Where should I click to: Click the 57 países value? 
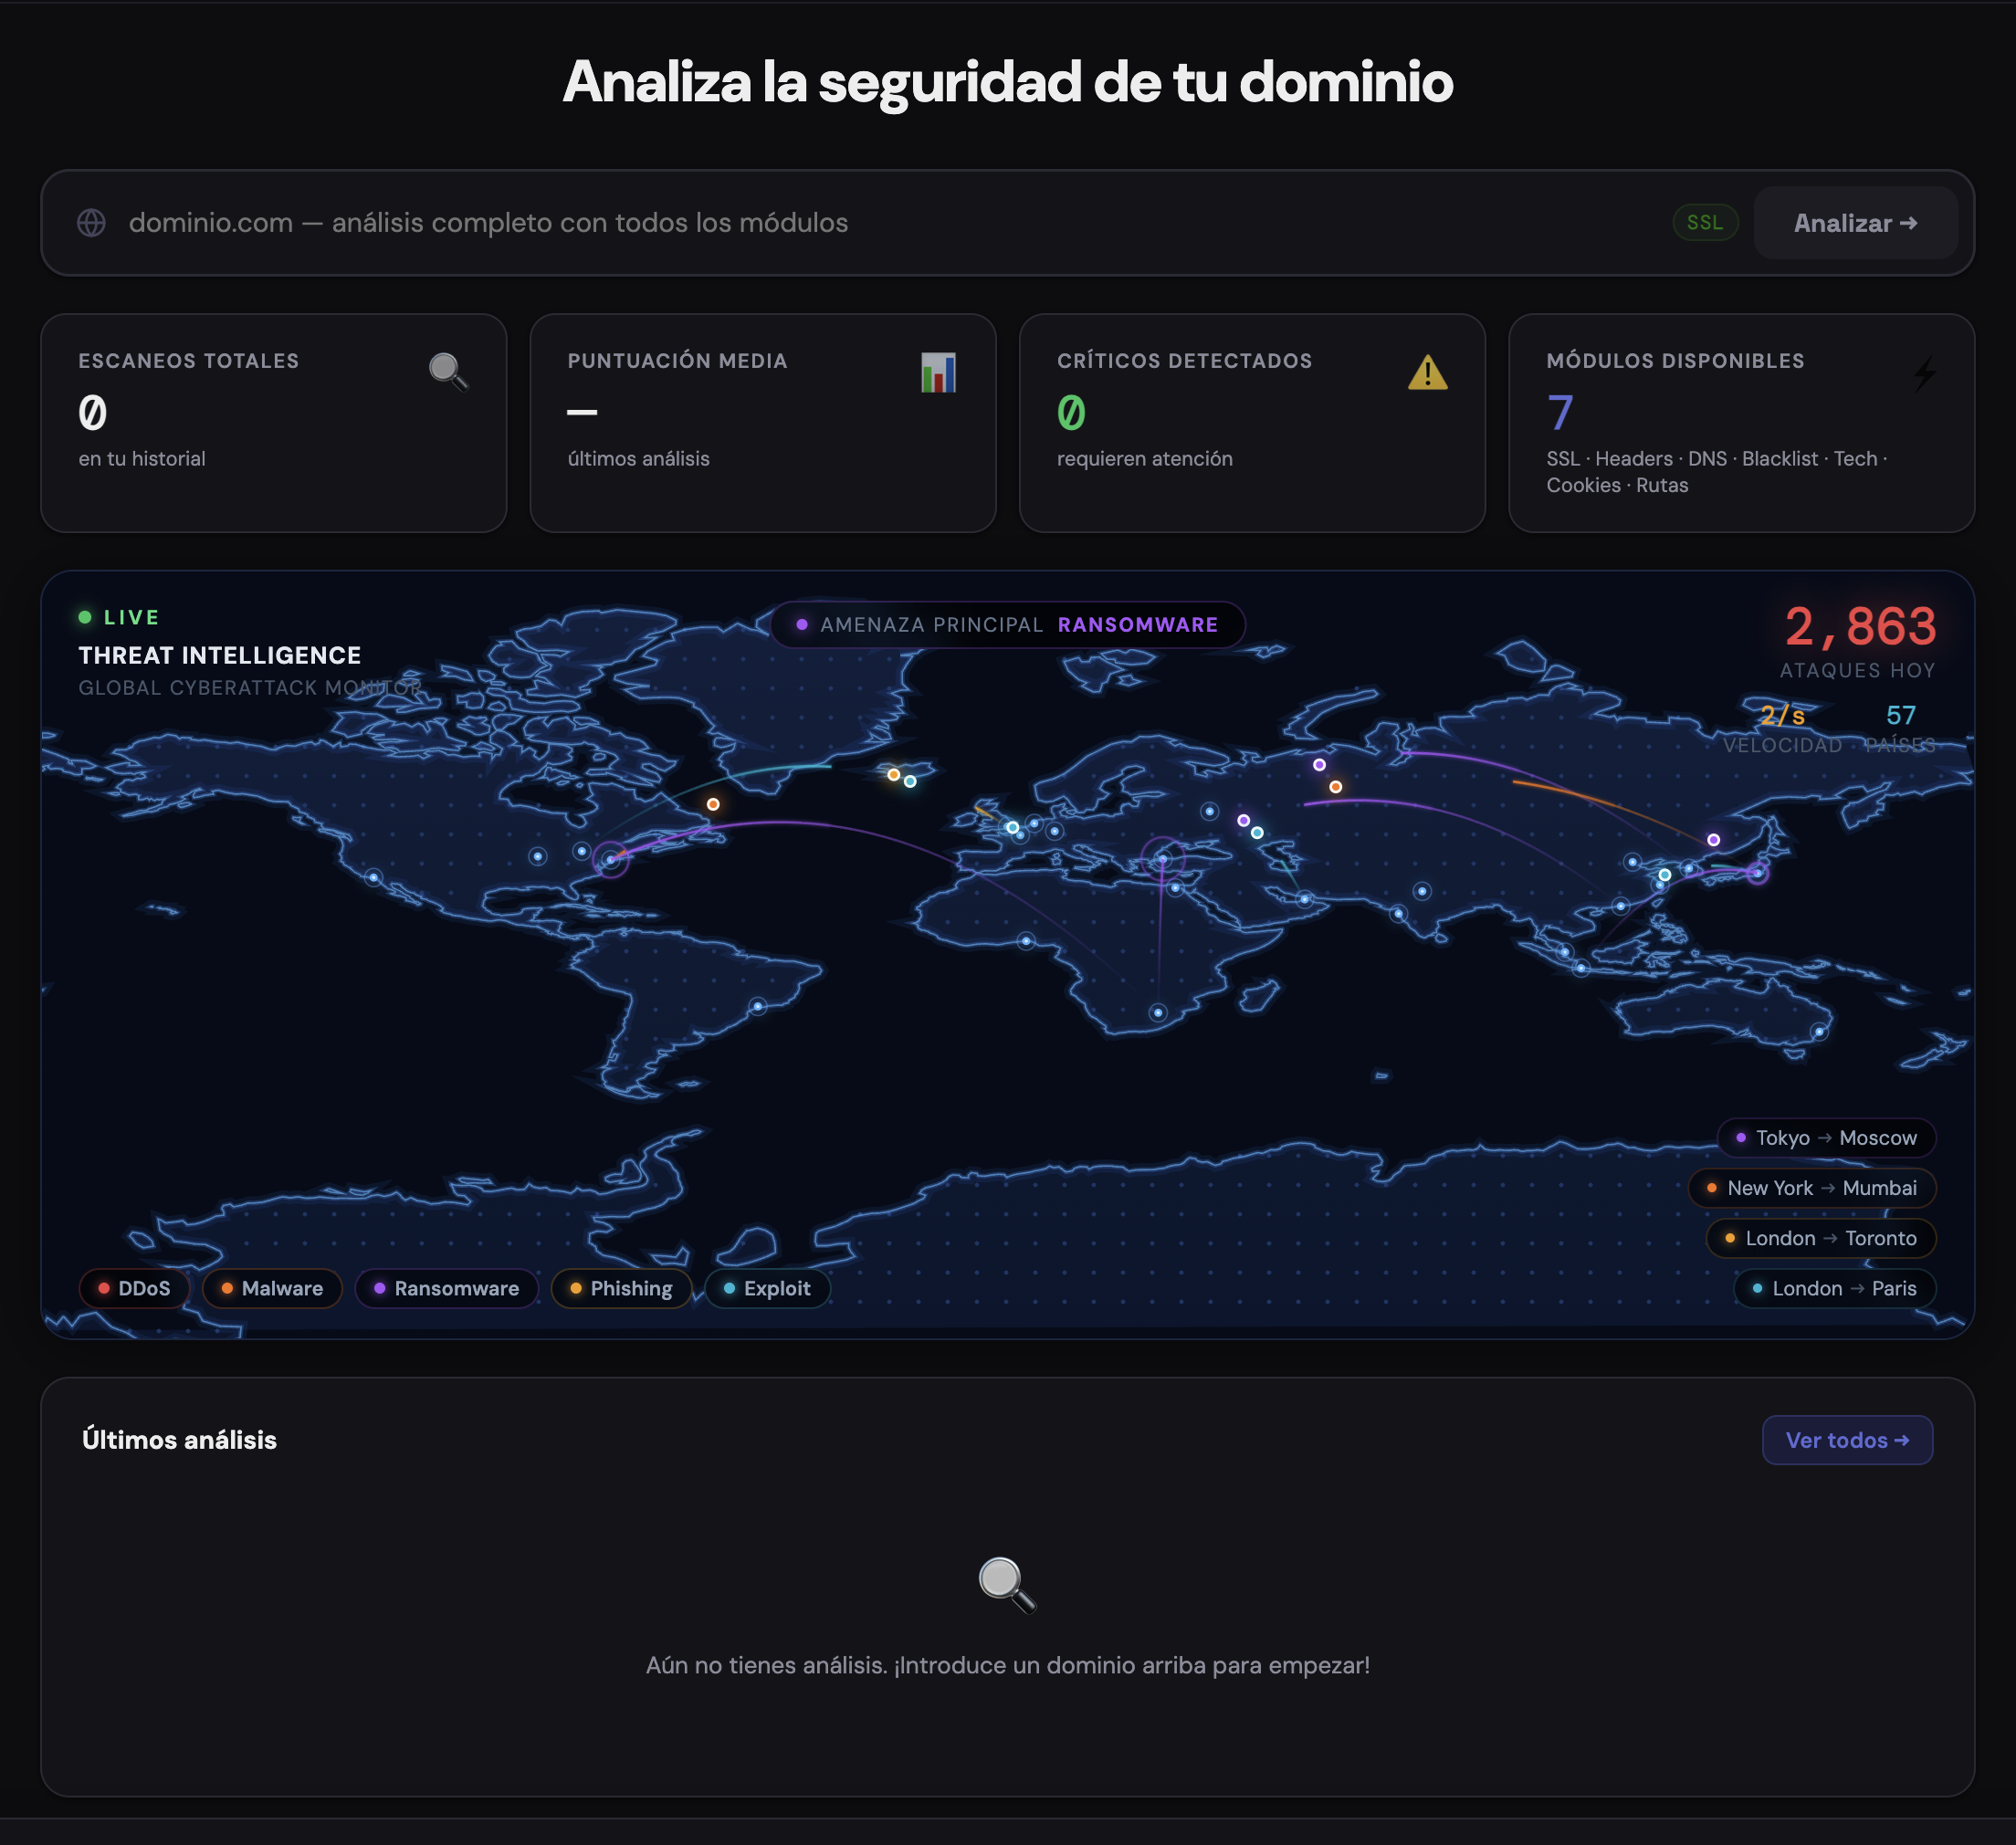[1900, 716]
